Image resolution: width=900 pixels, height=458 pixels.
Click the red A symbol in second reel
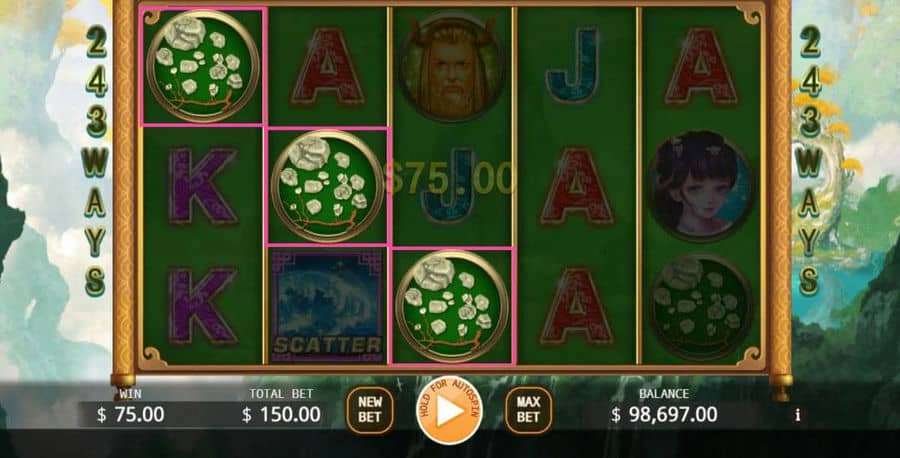327,67
